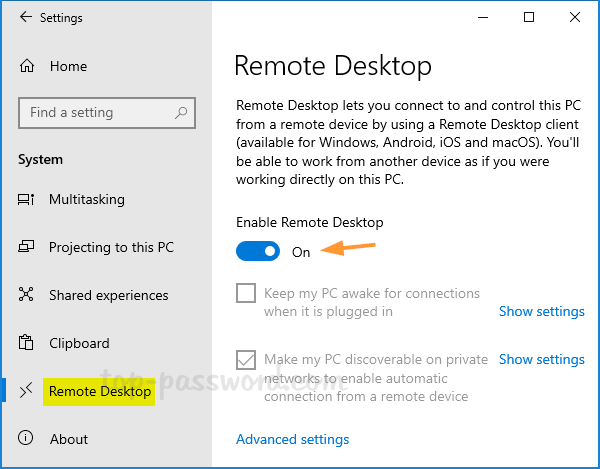Click the Projecting to this PC icon
Image resolution: width=600 pixels, height=469 pixels.
click(x=27, y=248)
